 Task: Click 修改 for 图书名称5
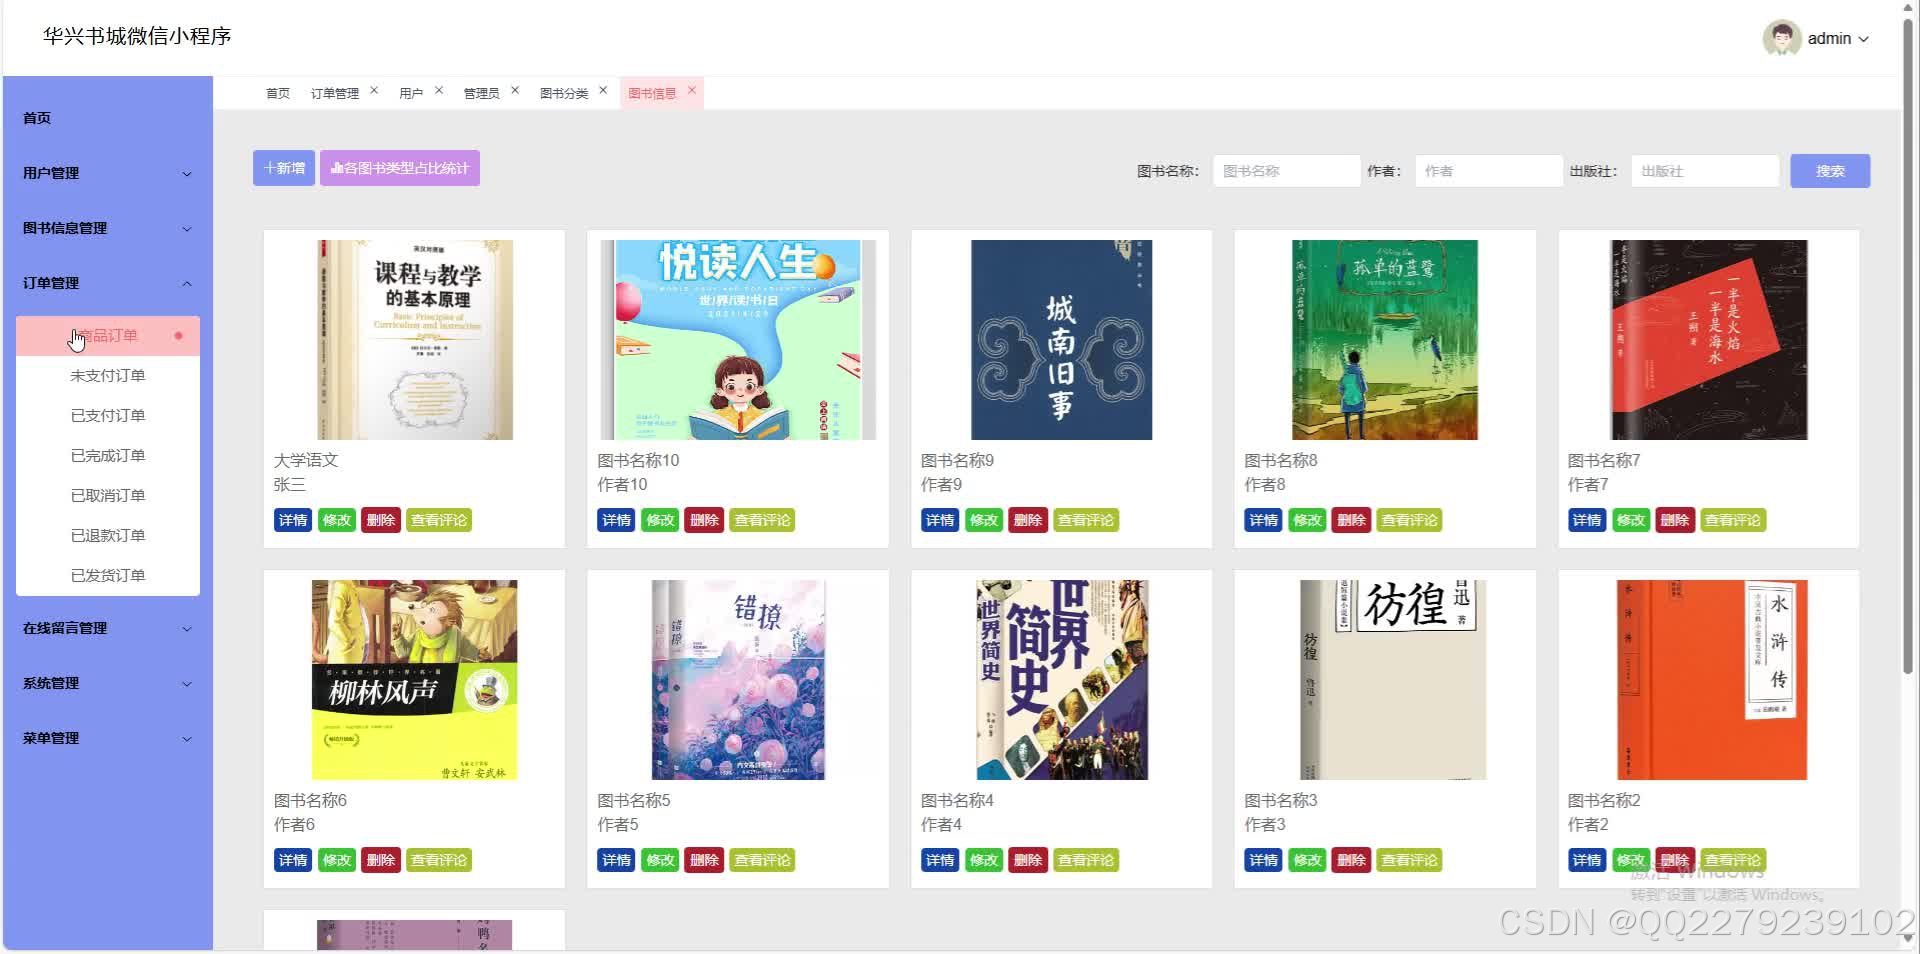660,860
